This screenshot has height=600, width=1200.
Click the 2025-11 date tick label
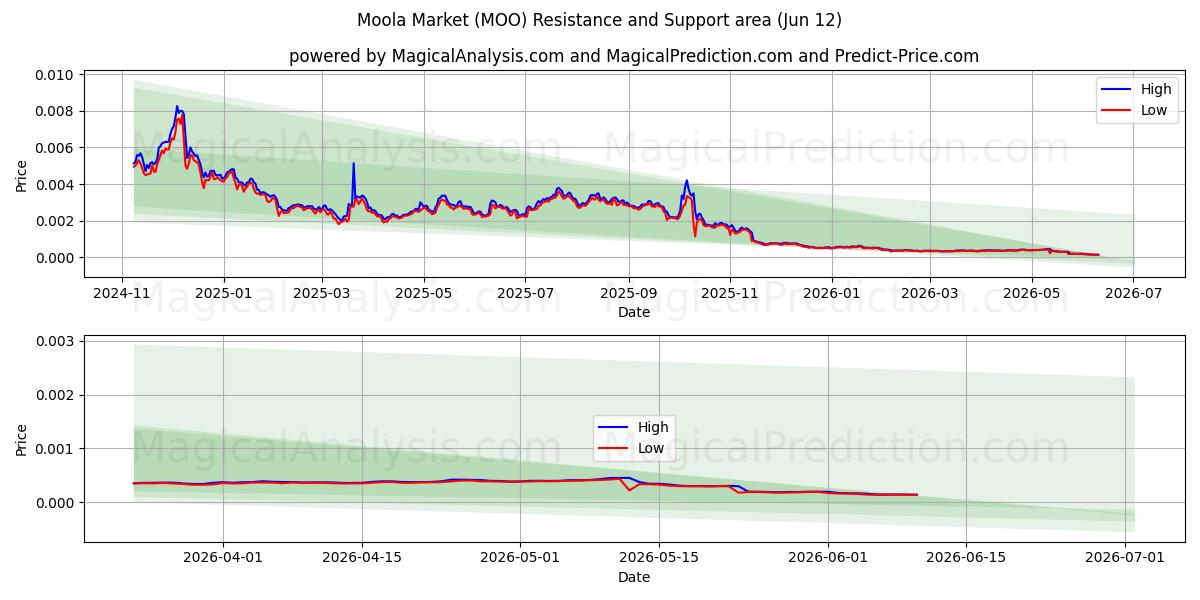(x=730, y=294)
